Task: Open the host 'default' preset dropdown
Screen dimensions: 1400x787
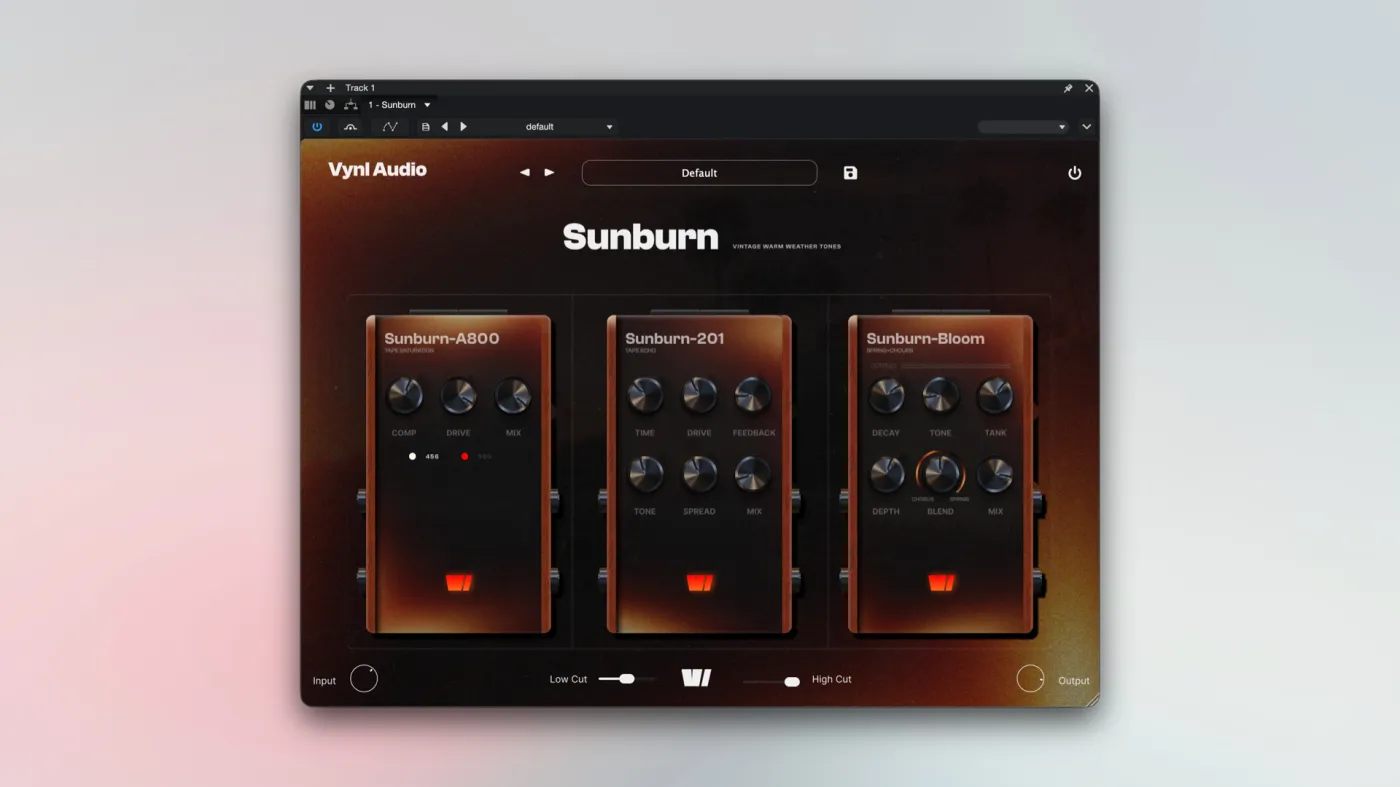Action: click(x=542, y=127)
